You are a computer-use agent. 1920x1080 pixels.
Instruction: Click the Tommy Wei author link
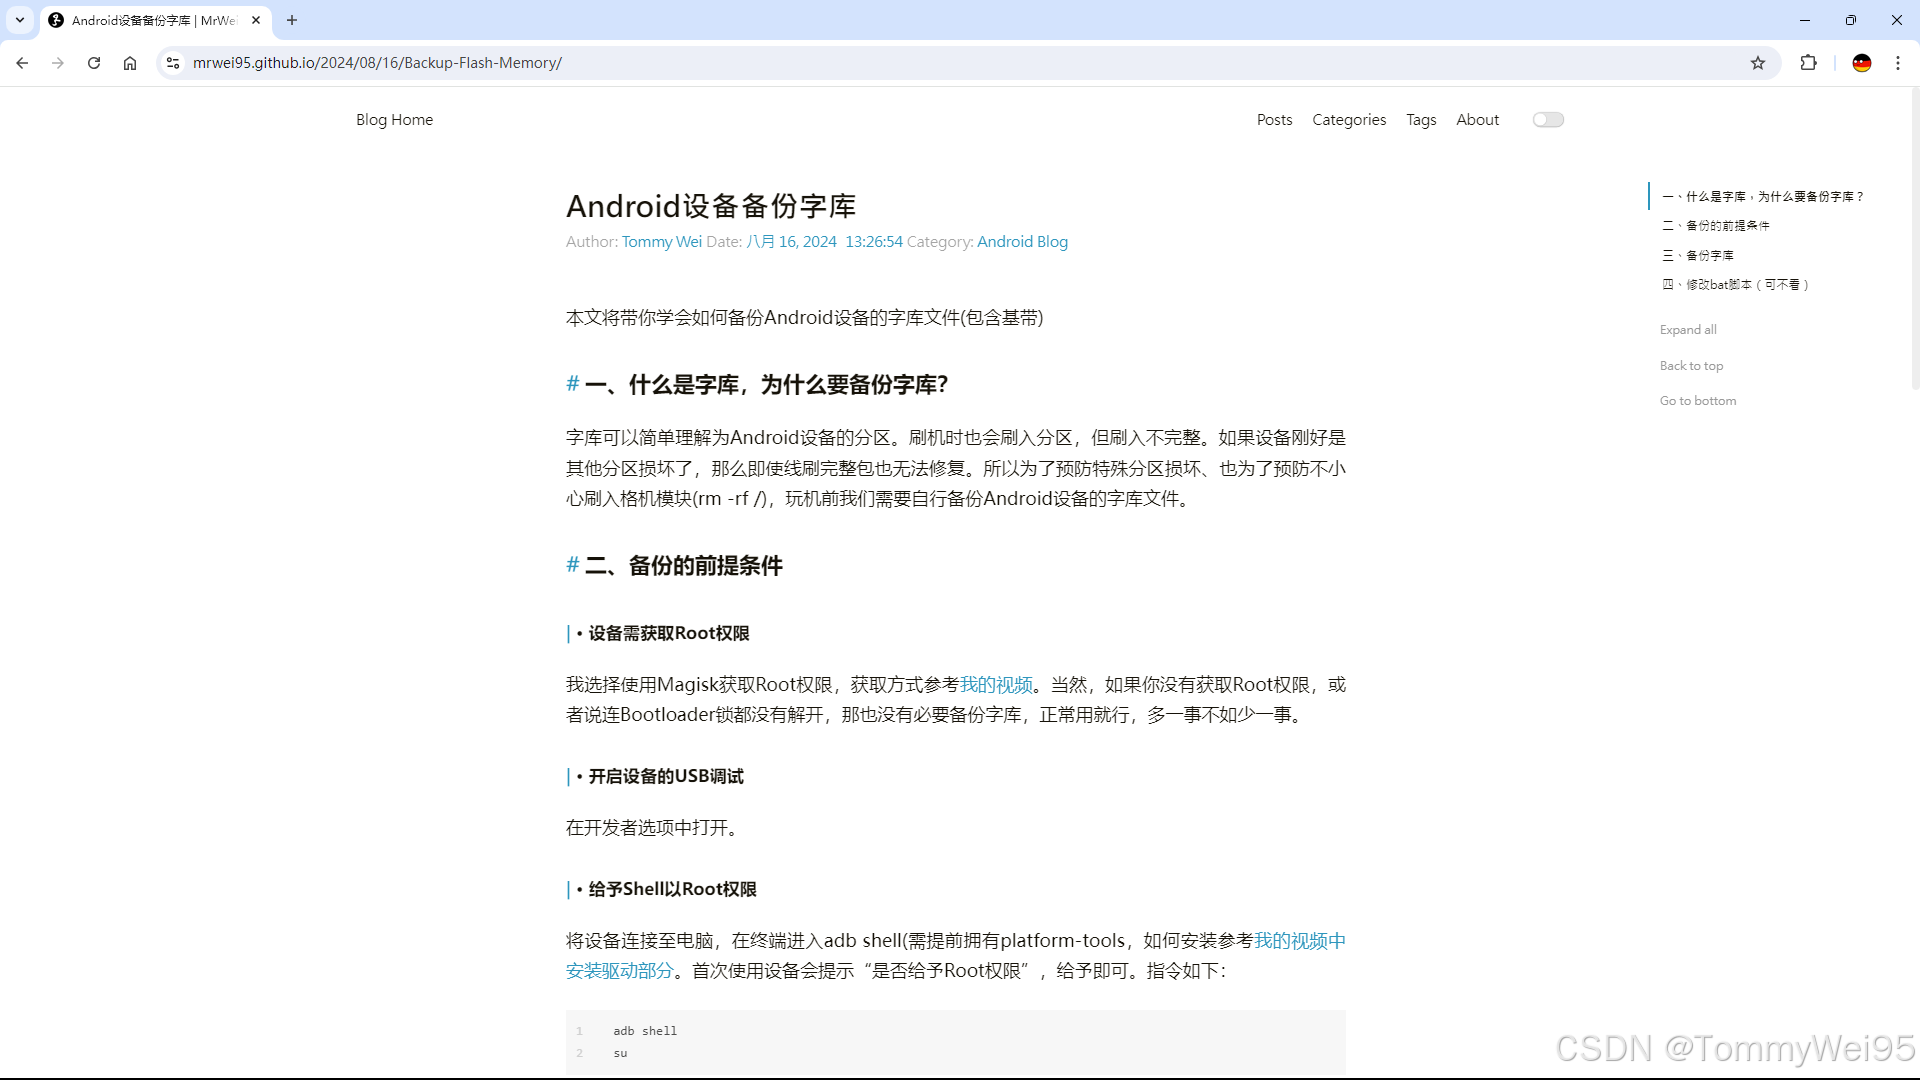point(661,242)
